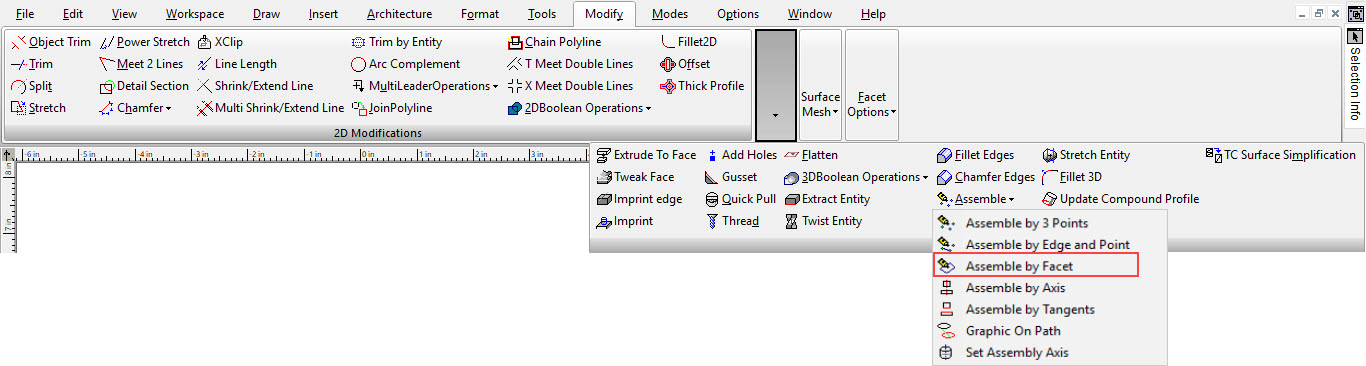Select the Extract Entity tool
Screen dimensions: 1366x366
coord(827,199)
